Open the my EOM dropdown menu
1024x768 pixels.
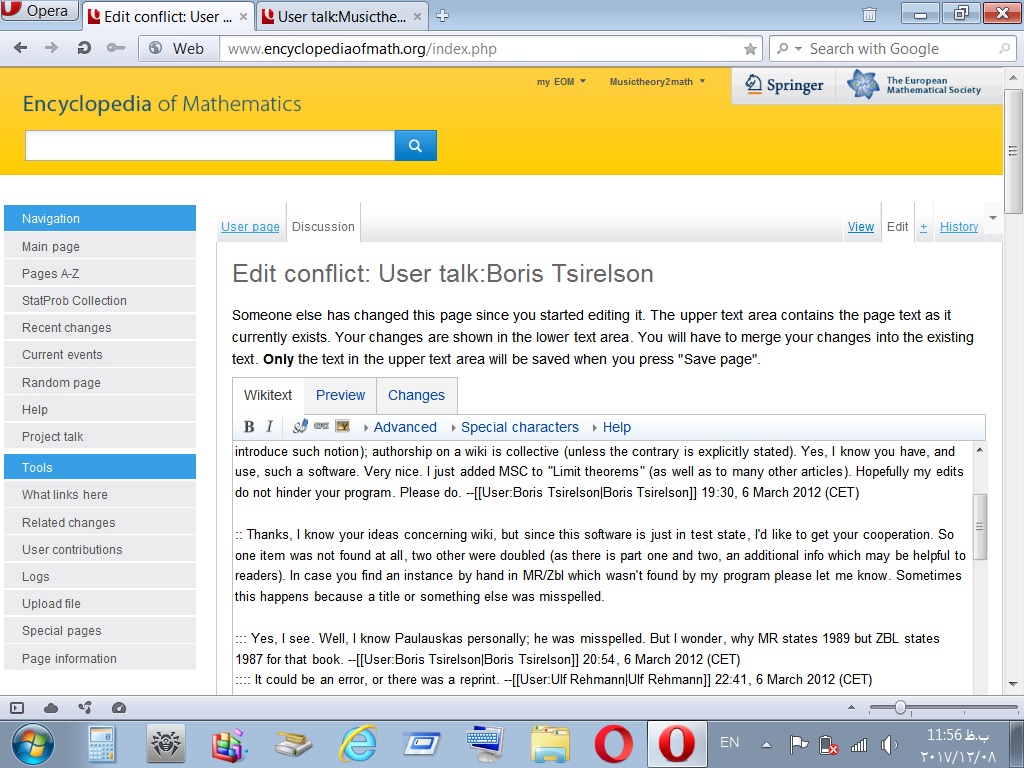(x=561, y=82)
